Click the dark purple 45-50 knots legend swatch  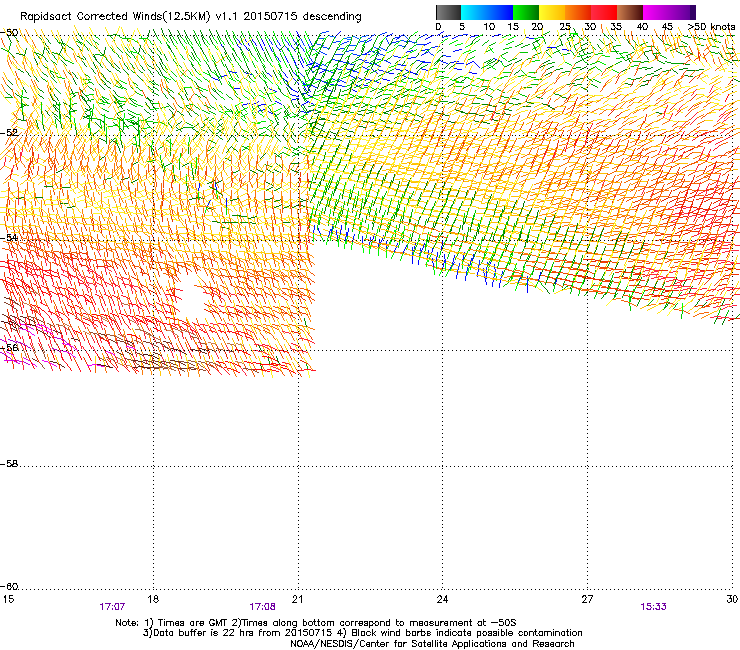682,12
